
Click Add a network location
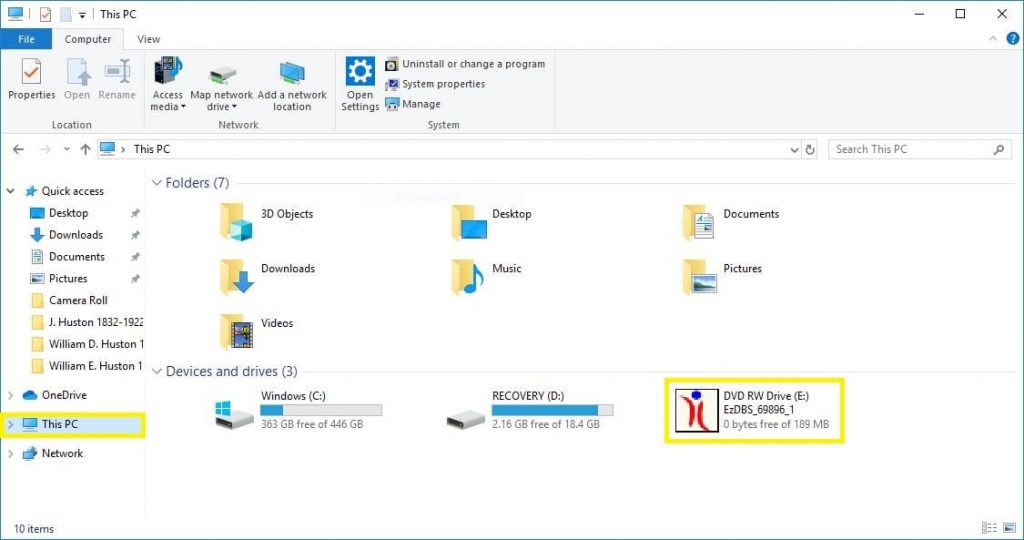(292, 85)
